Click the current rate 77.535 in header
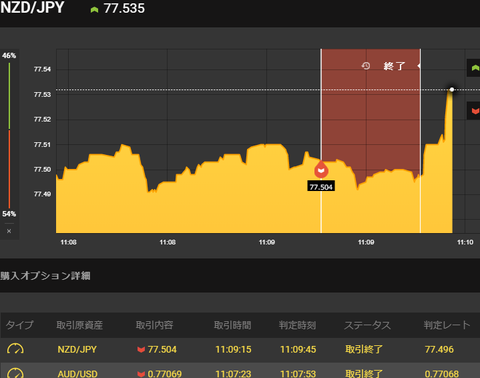The width and height of the screenshot is (480, 378). (x=124, y=8)
